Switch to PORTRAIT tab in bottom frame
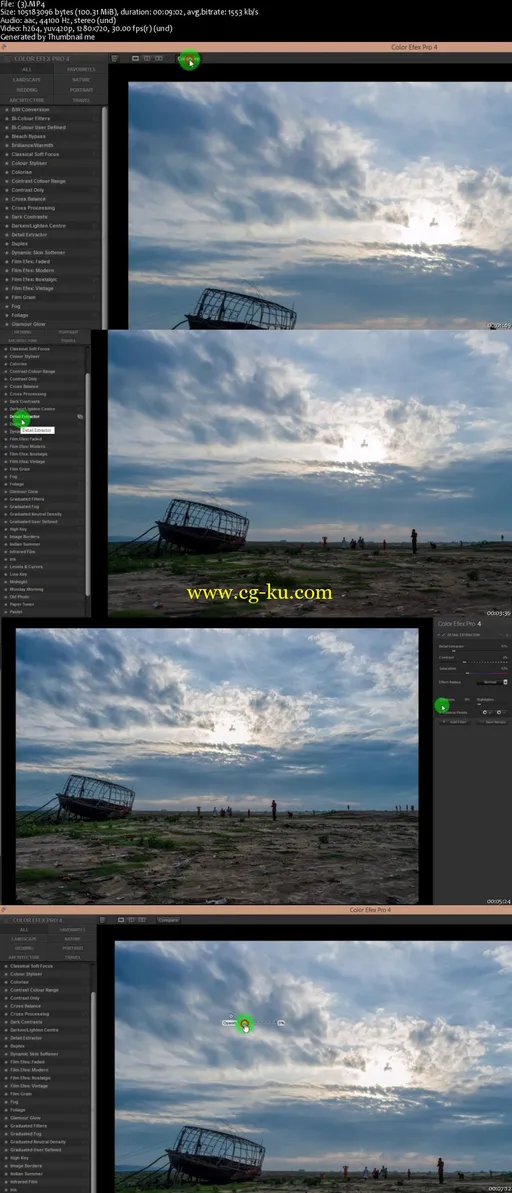The width and height of the screenshot is (512, 1193). [72, 948]
